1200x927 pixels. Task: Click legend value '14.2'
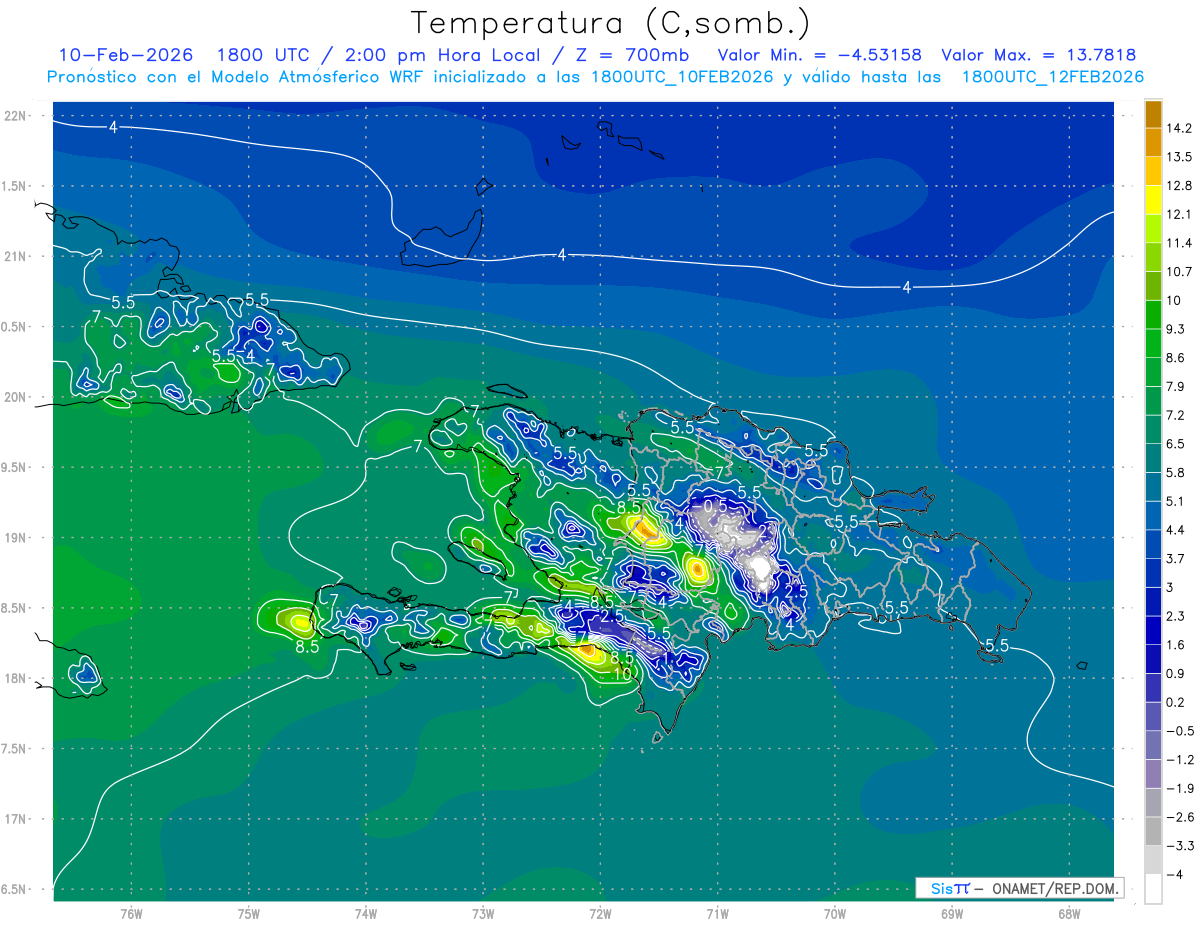click(x=1177, y=128)
